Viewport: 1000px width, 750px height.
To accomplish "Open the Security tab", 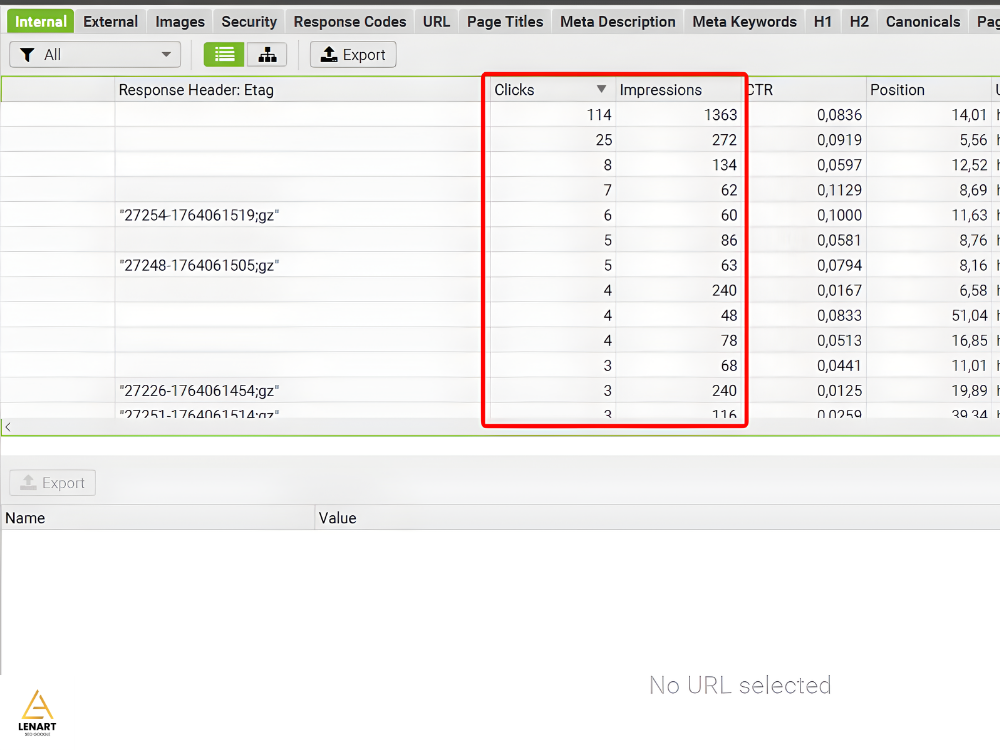I will [x=249, y=21].
